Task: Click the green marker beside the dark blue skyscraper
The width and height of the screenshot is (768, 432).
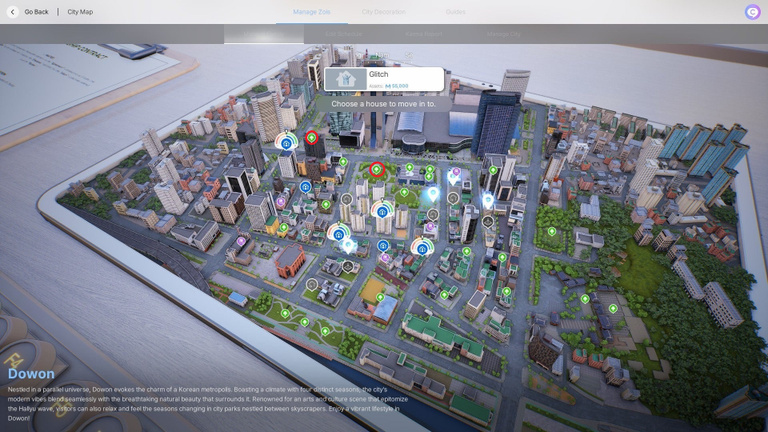Action: (493, 170)
